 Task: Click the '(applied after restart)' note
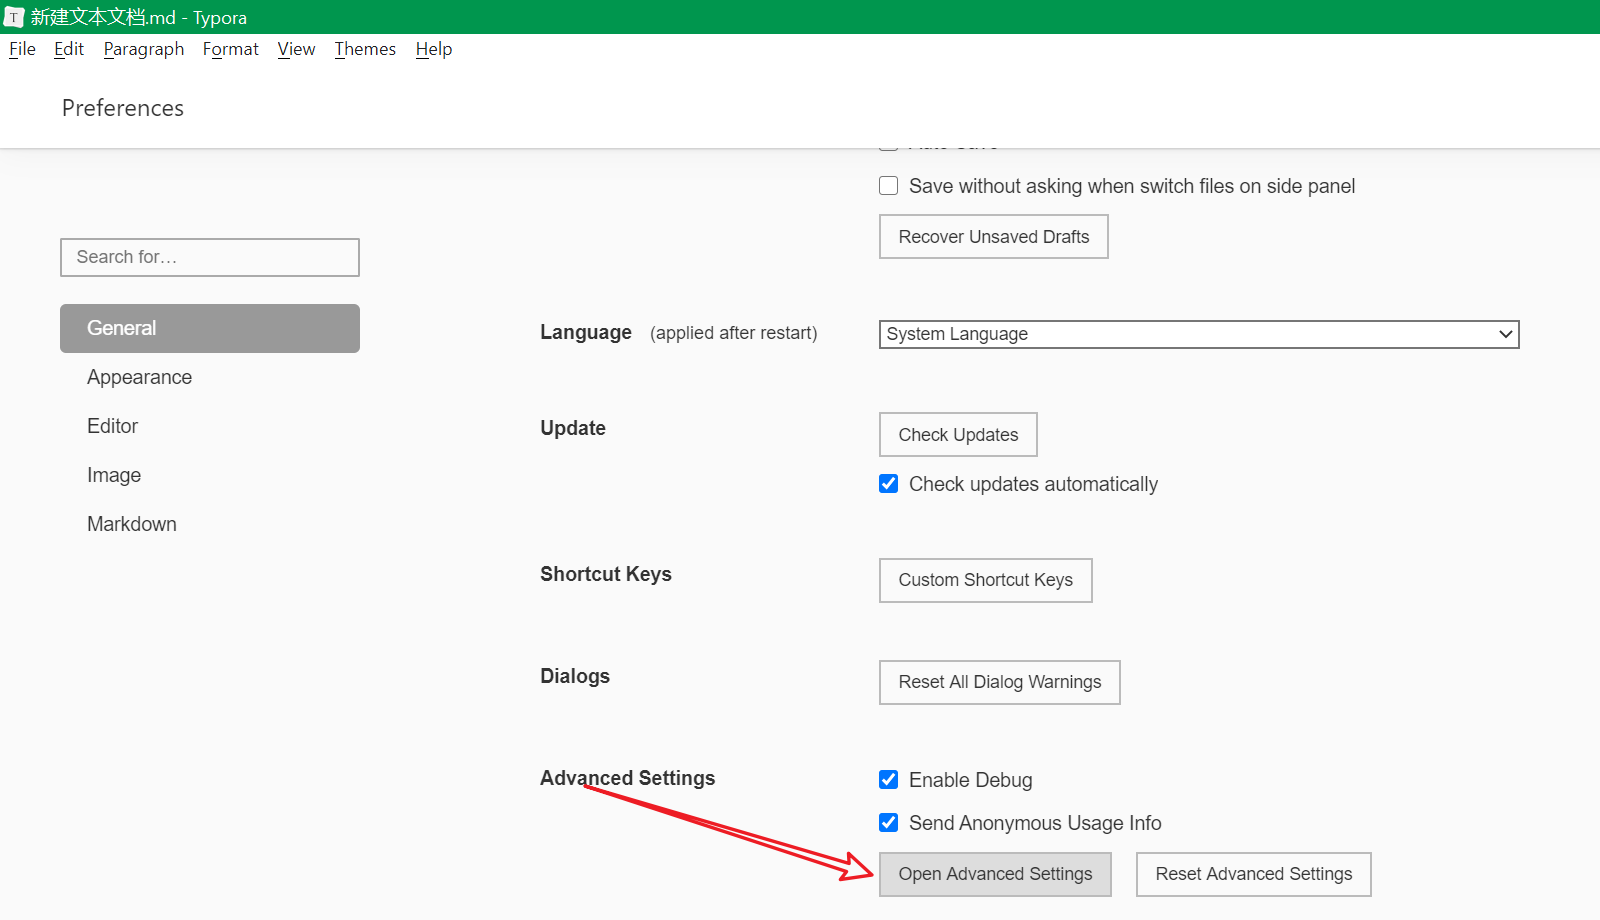coord(734,333)
